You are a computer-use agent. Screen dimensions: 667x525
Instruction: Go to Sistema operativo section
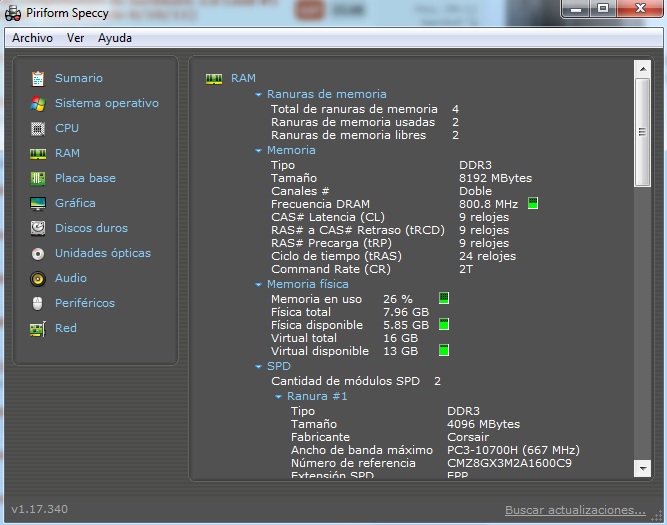pyautogui.click(x=107, y=103)
